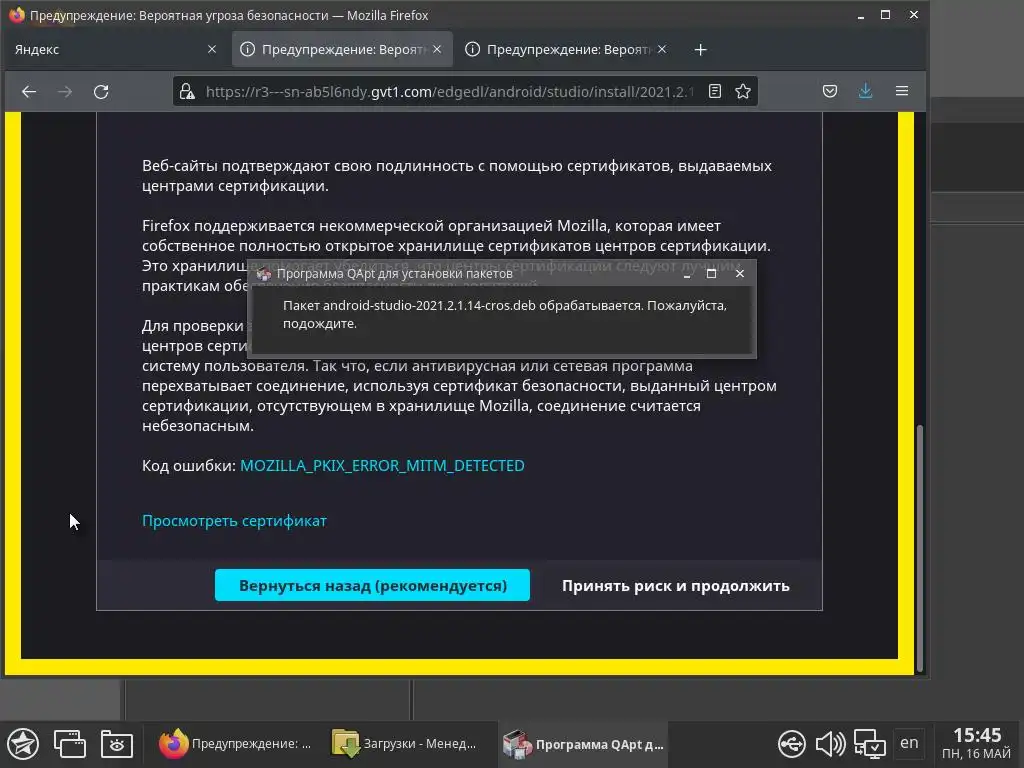Open a new tab with plus button

tap(701, 50)
